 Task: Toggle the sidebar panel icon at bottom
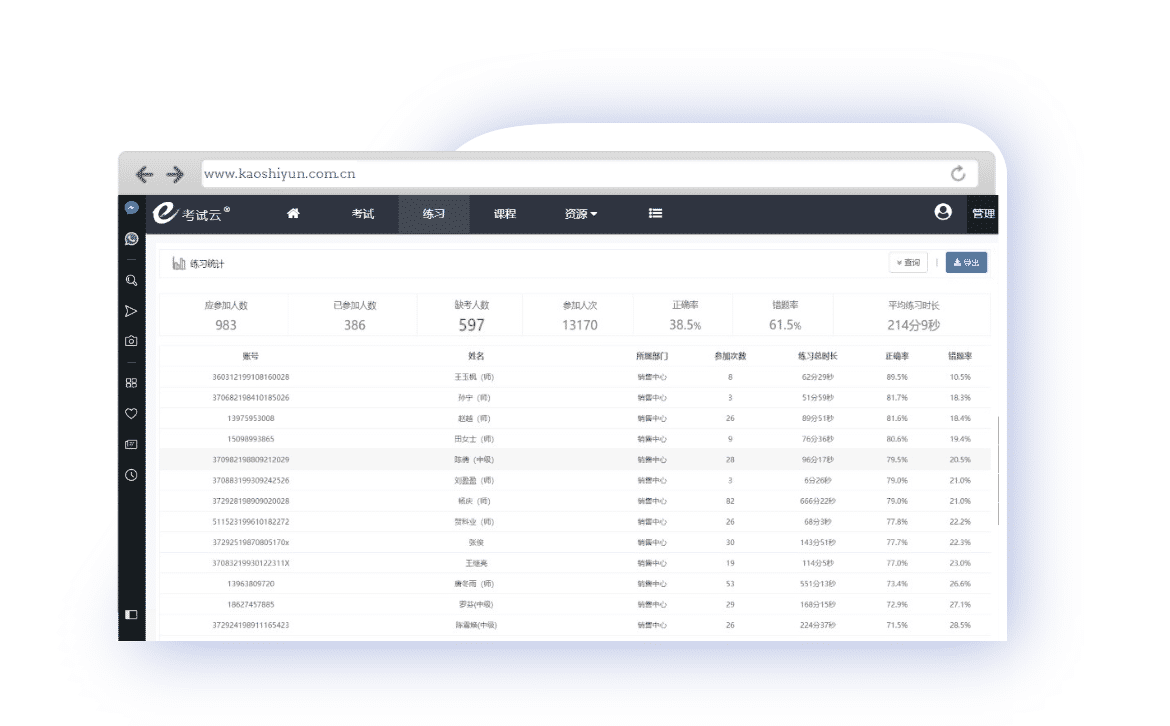pos(131,615)
